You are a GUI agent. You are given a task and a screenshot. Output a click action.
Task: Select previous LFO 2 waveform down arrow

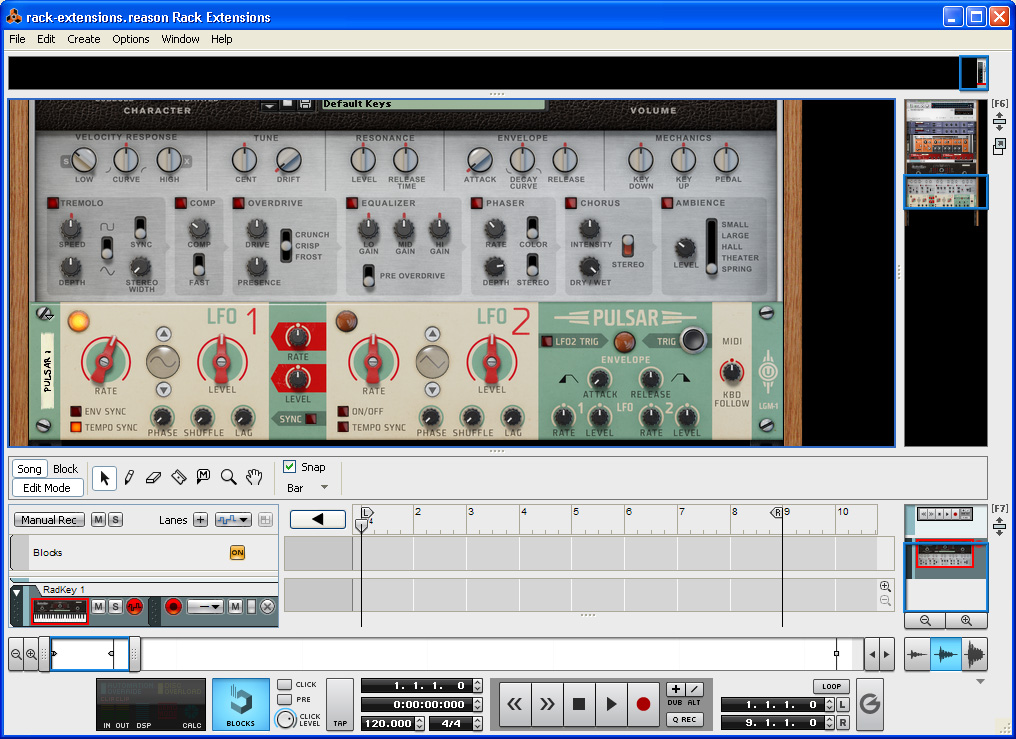(x=432, y=389)
